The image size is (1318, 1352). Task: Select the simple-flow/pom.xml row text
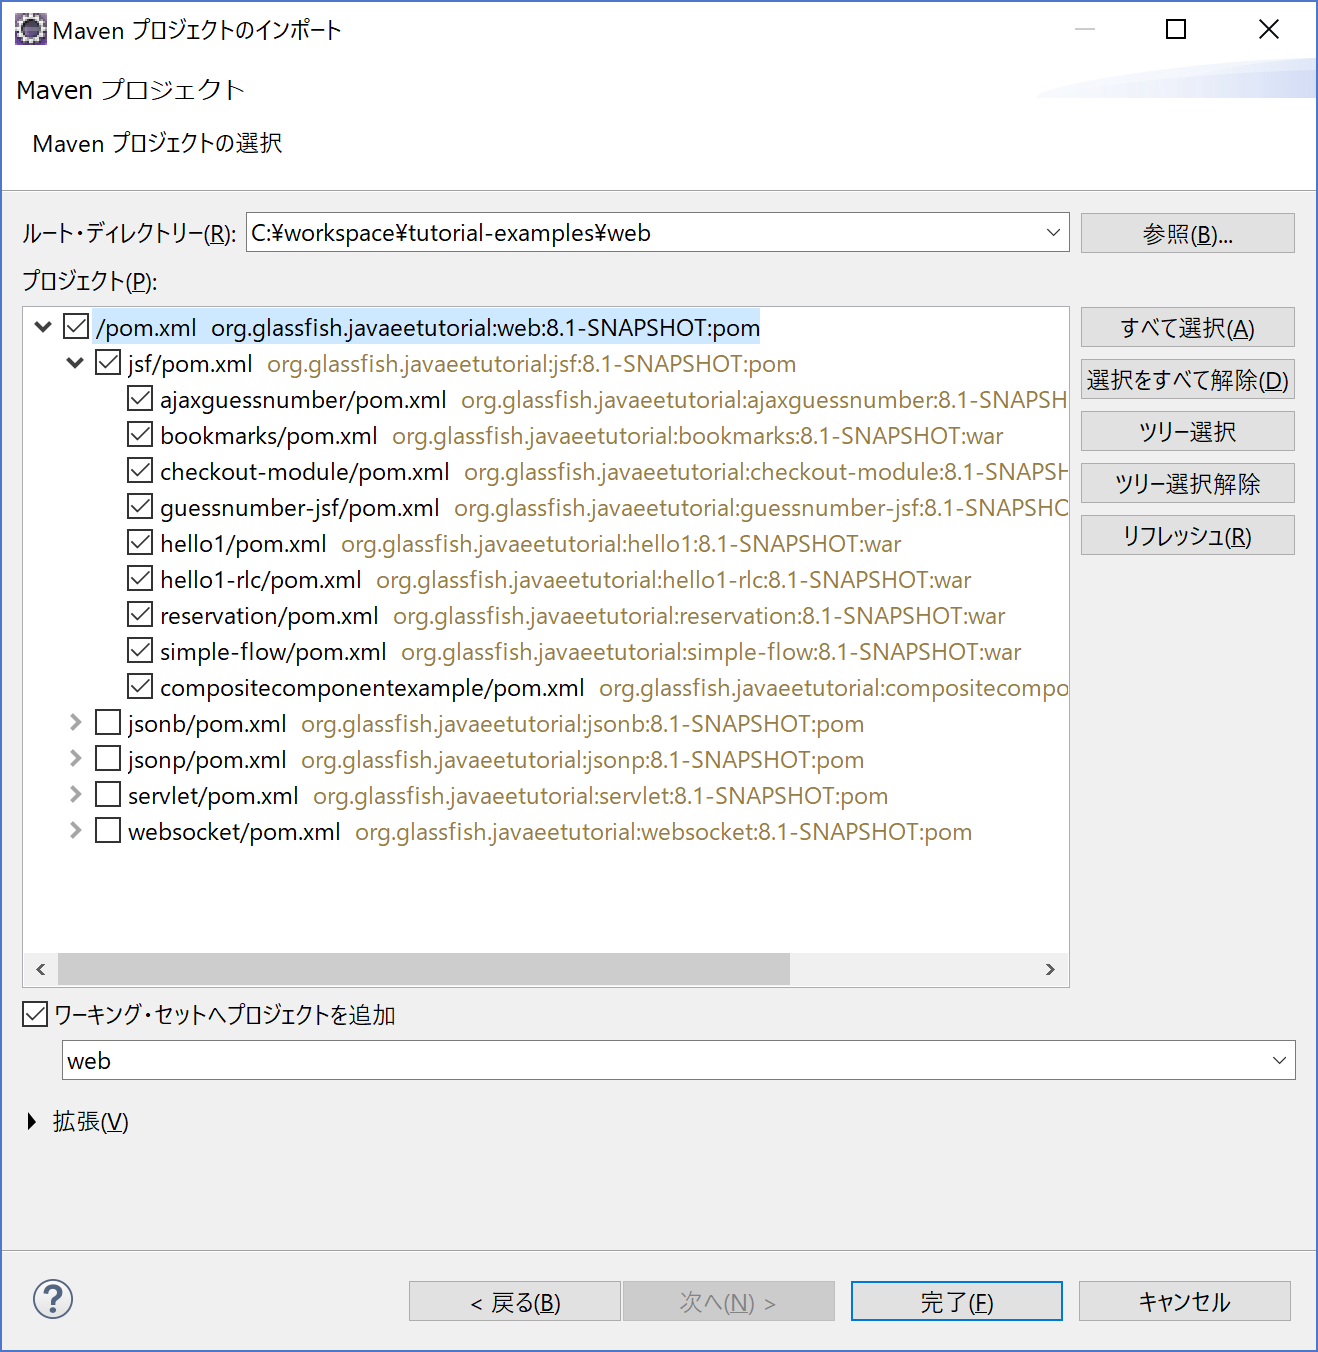click(x=590, y=651)
